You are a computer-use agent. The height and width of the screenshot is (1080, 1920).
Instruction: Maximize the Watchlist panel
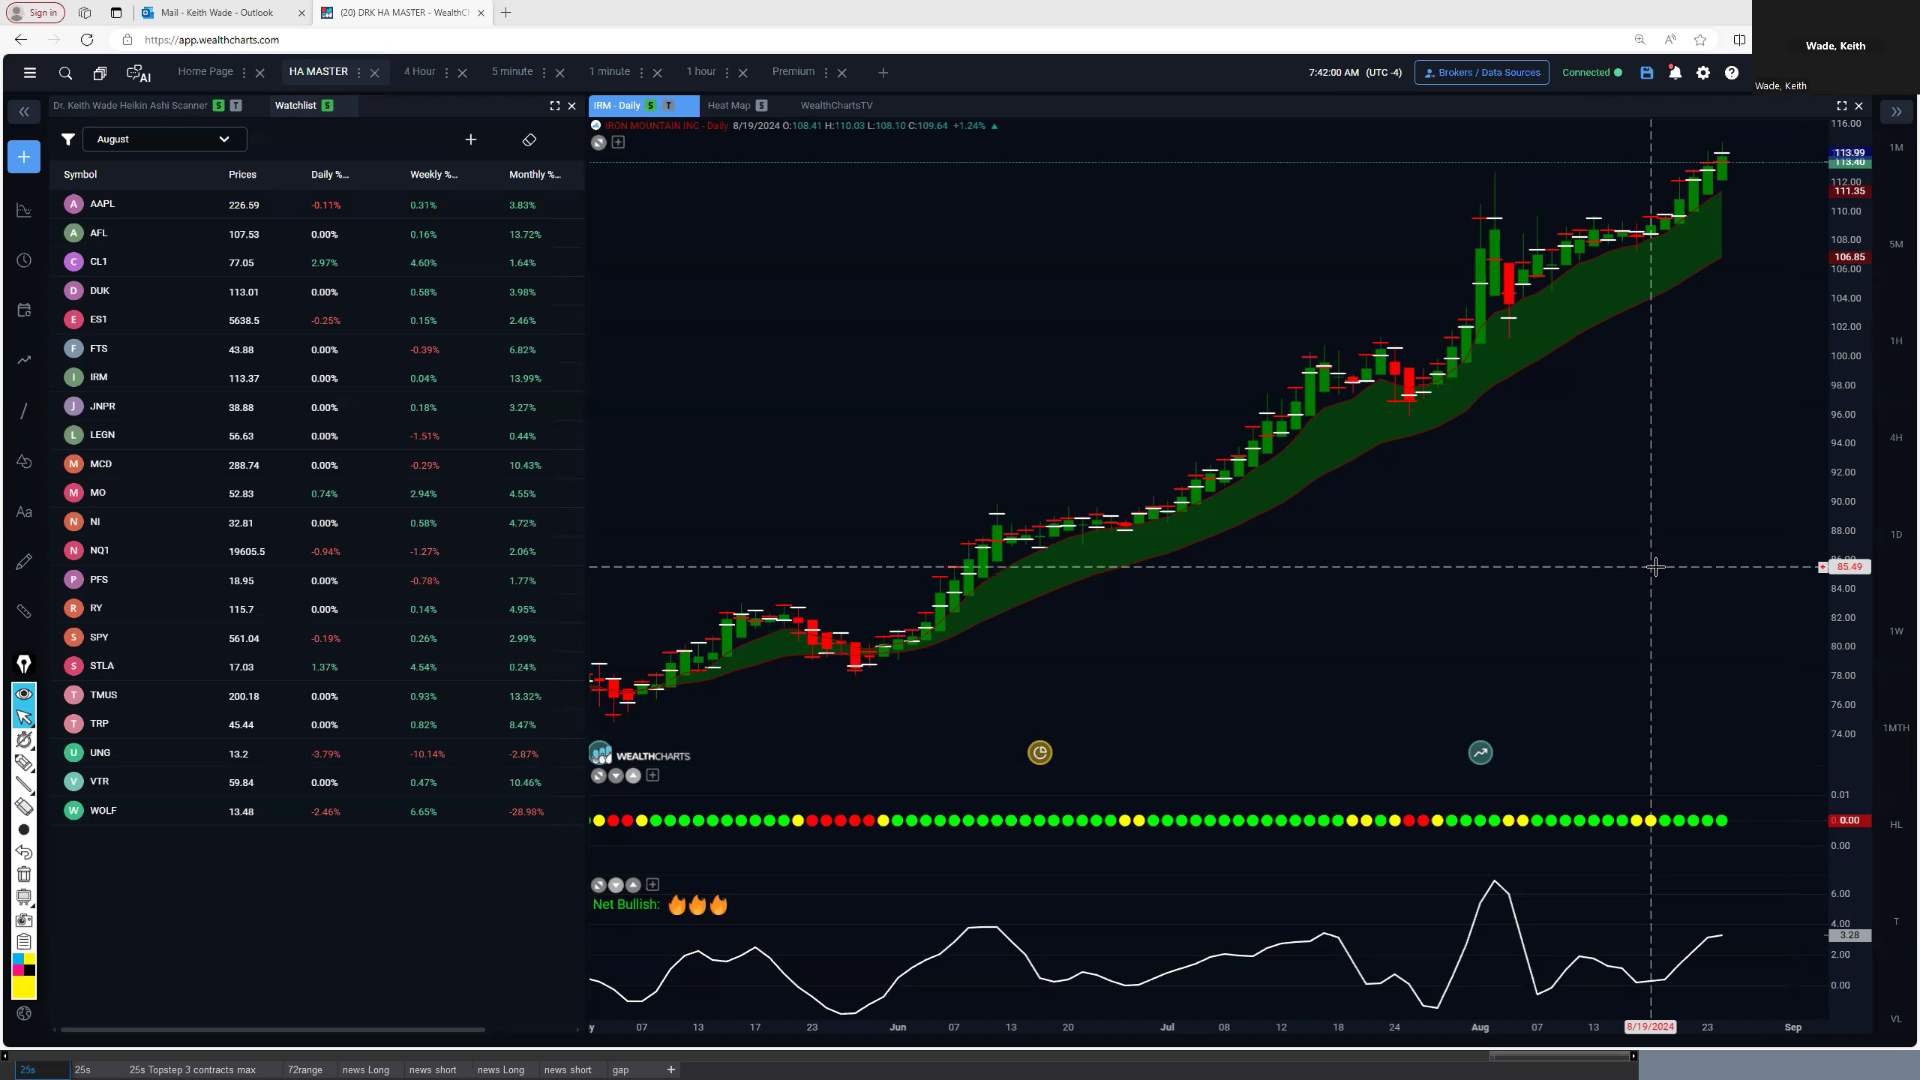555,106
